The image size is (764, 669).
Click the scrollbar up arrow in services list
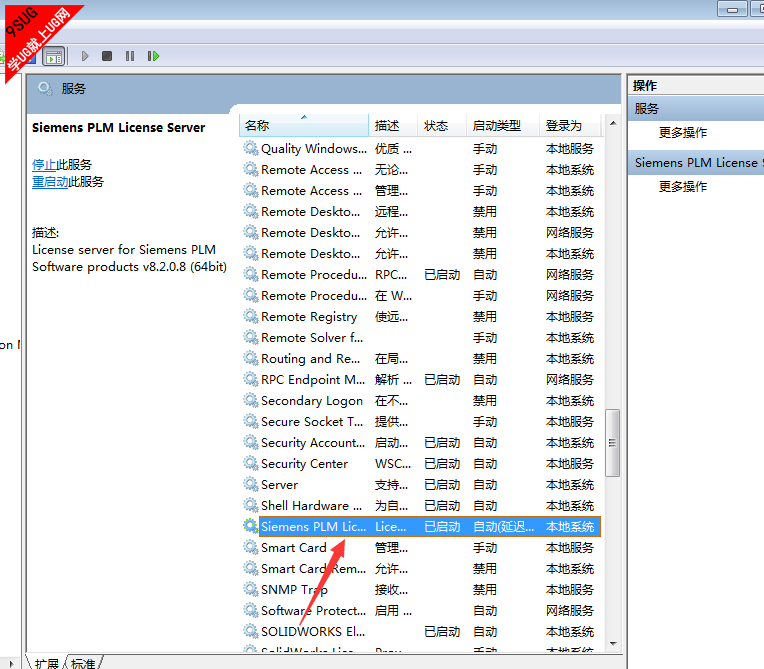(x=613, y=123)
